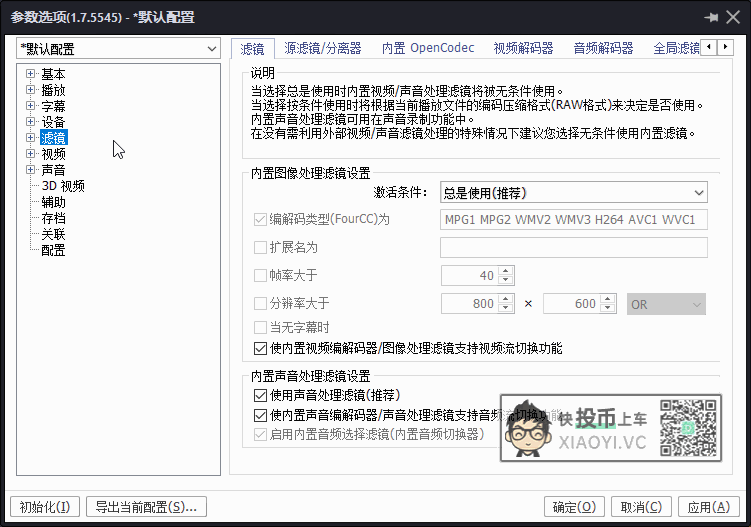Decrease the resolution height 600 value
The height and width of the screenshot is (527, 751).
pyautogui.click(x=608, y=308)
